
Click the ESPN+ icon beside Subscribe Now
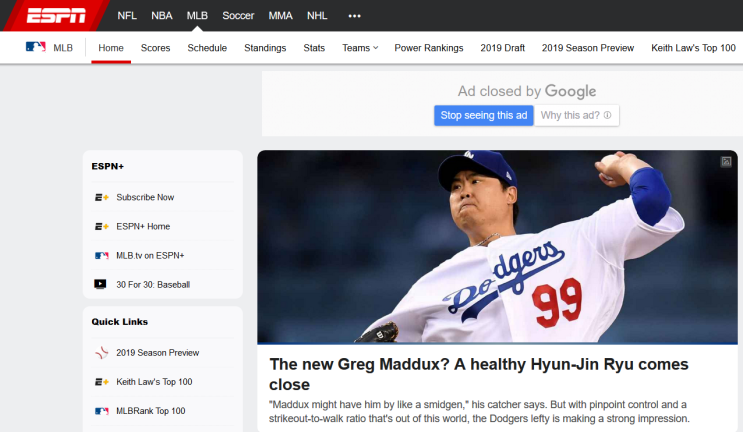101,197
